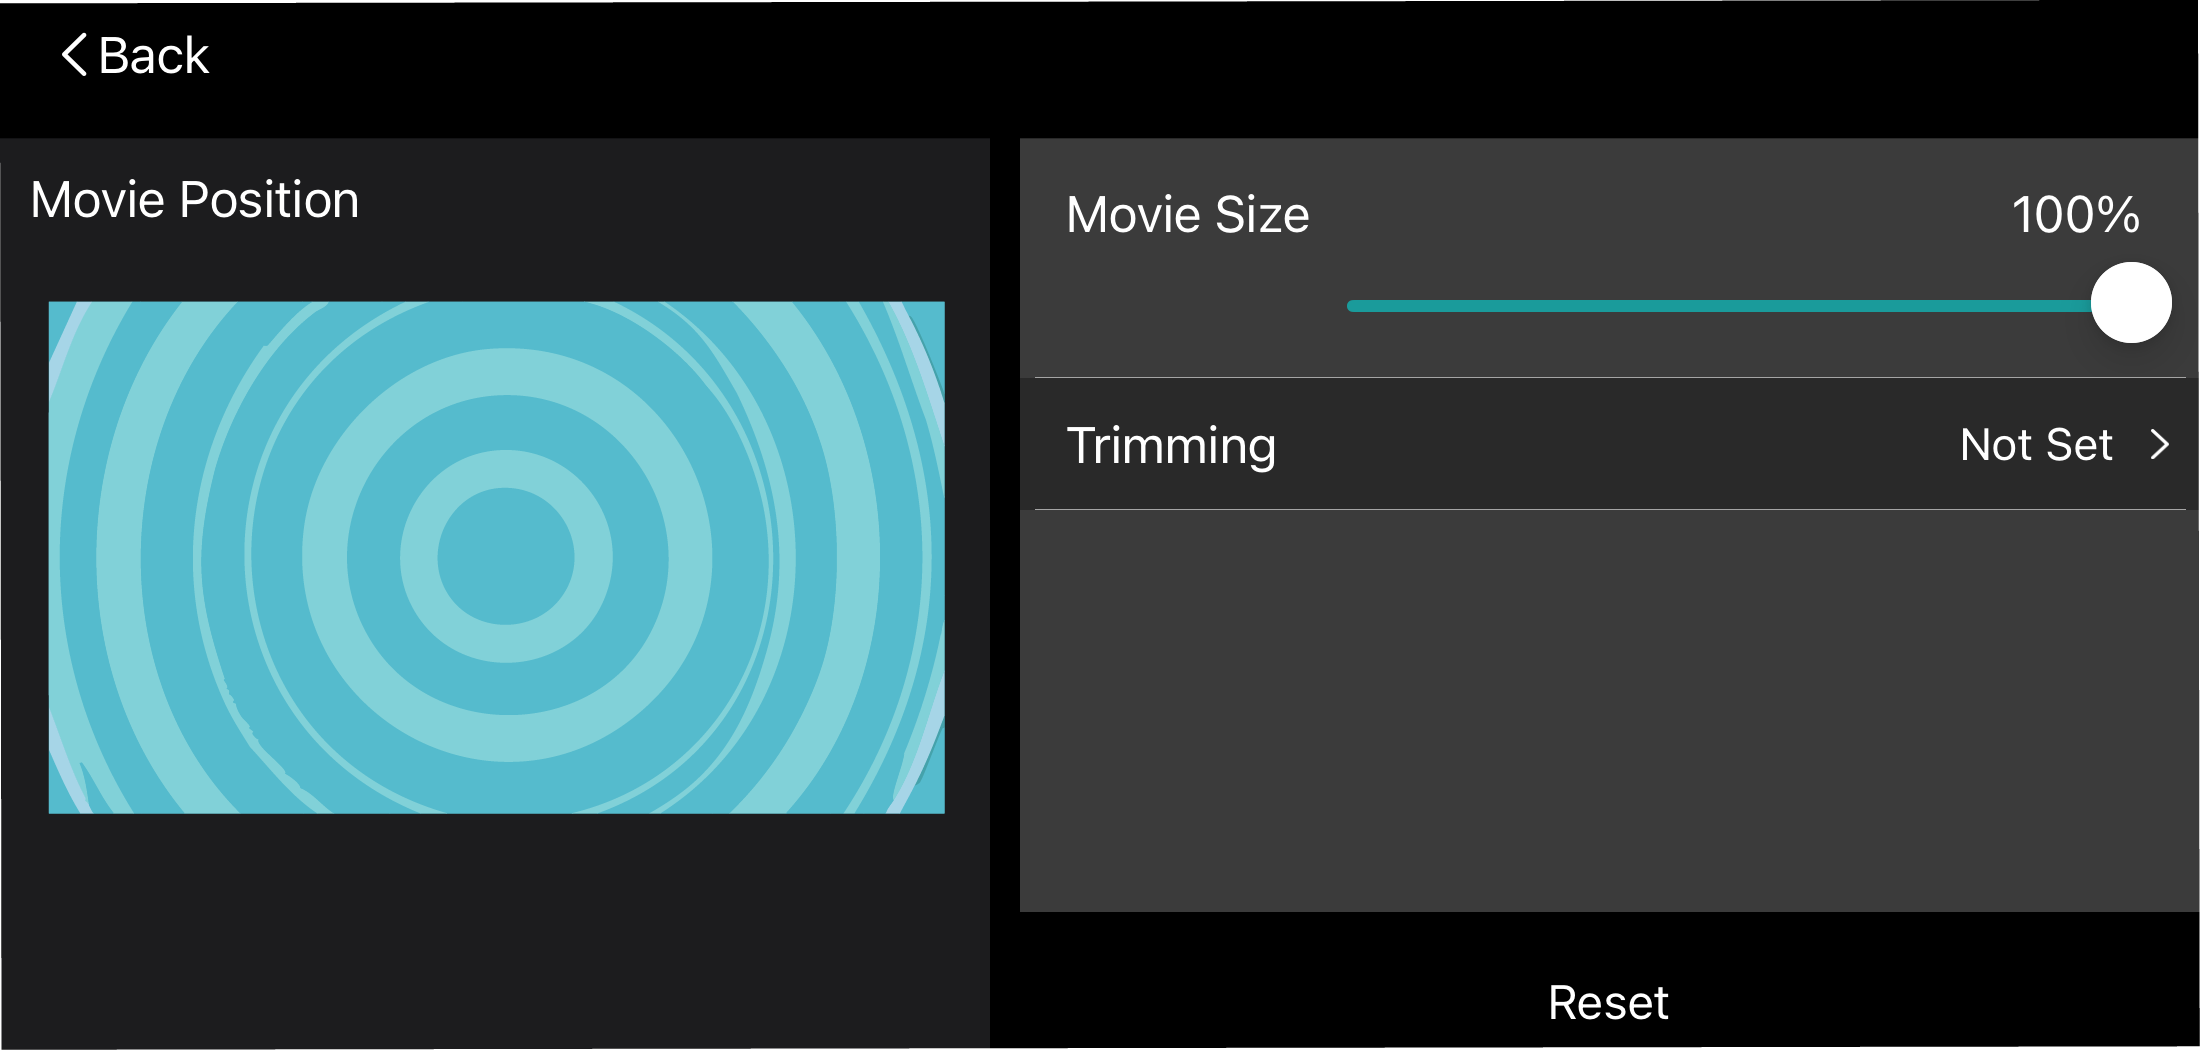Image resolution: width=2200 pixels, height=1050 pixels.
Task: Click the center circle of movie preview
Action: click(x=506, y=556)
